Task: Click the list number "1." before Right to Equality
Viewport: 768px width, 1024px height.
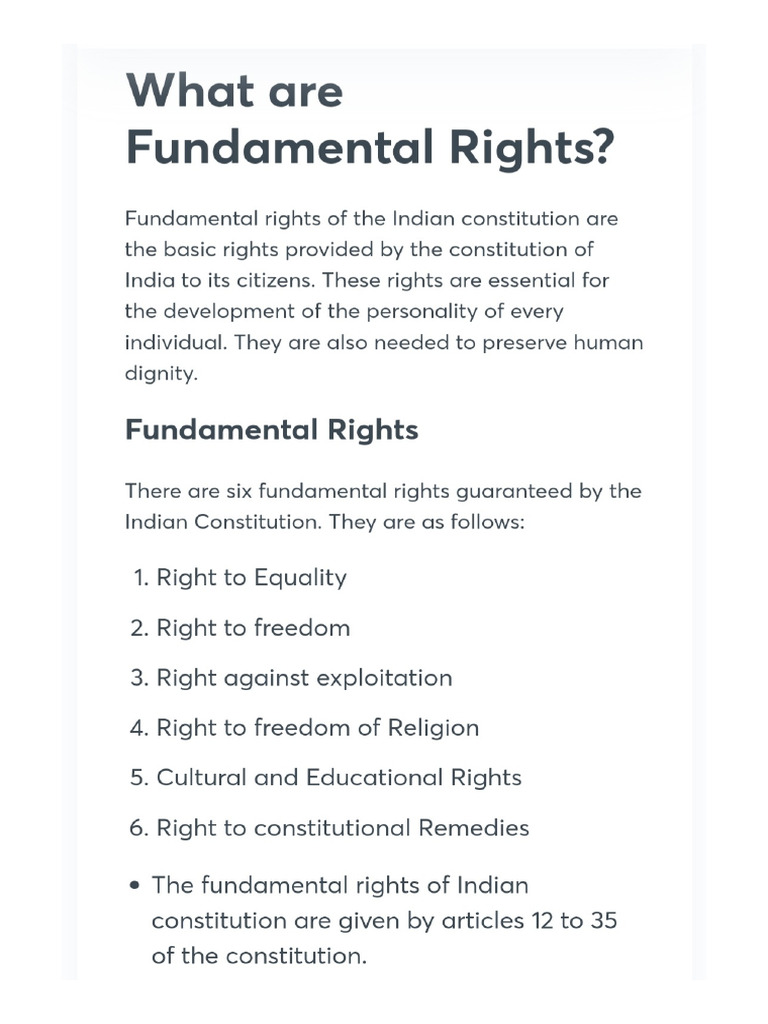Action: coord(140,578)
